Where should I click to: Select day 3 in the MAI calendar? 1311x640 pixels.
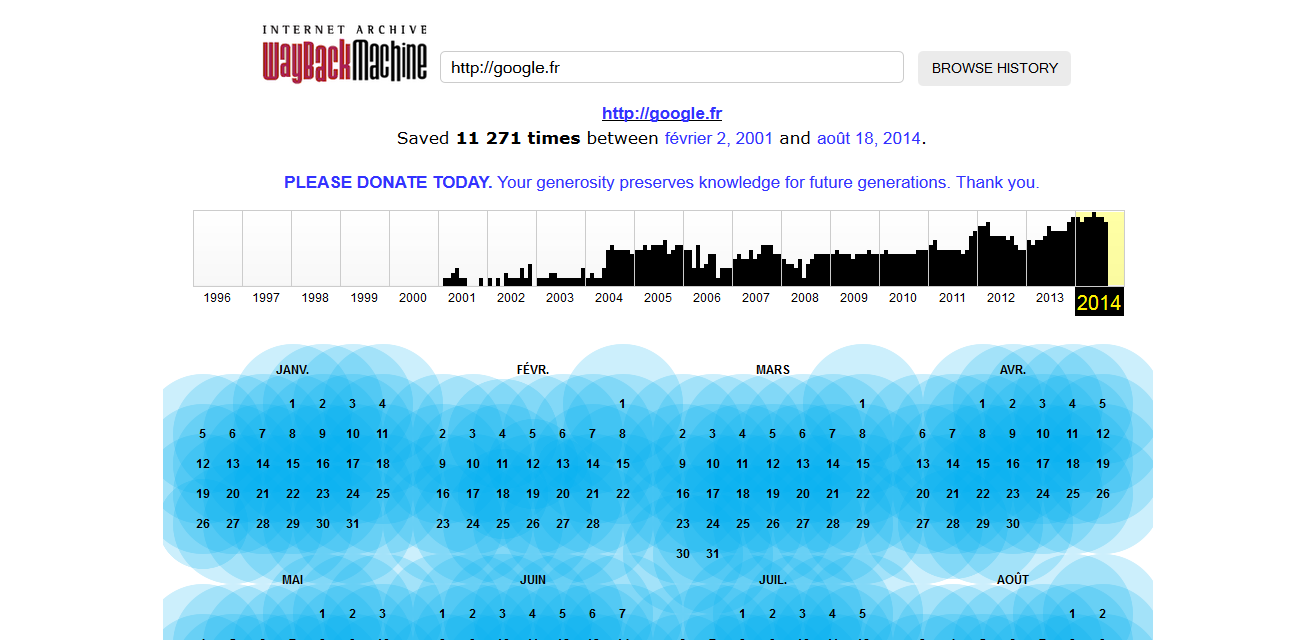(382, 614)
